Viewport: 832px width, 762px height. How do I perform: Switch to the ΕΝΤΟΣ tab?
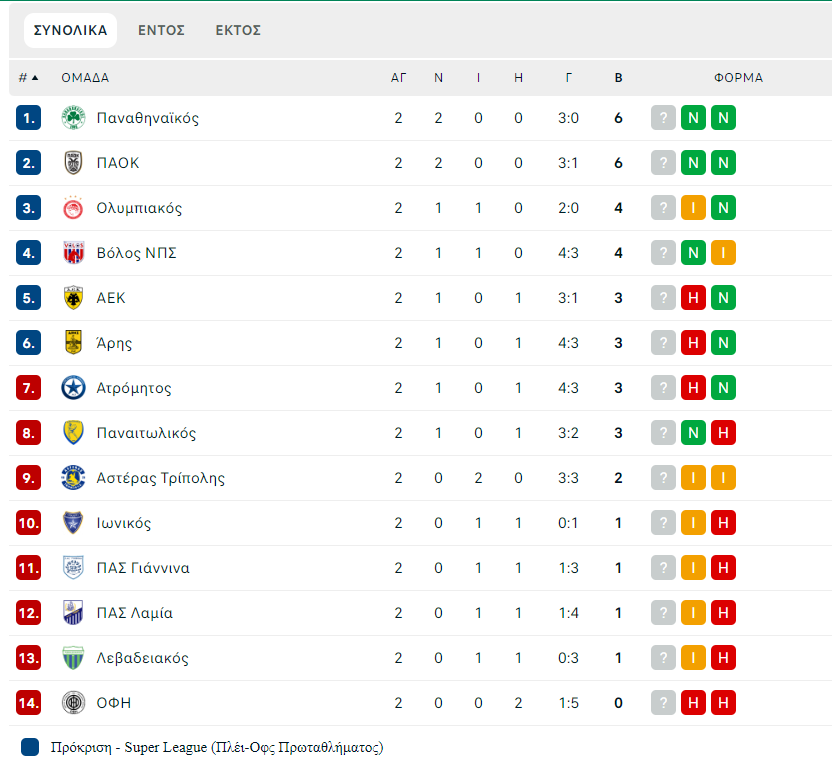click(x=161, y=30)
